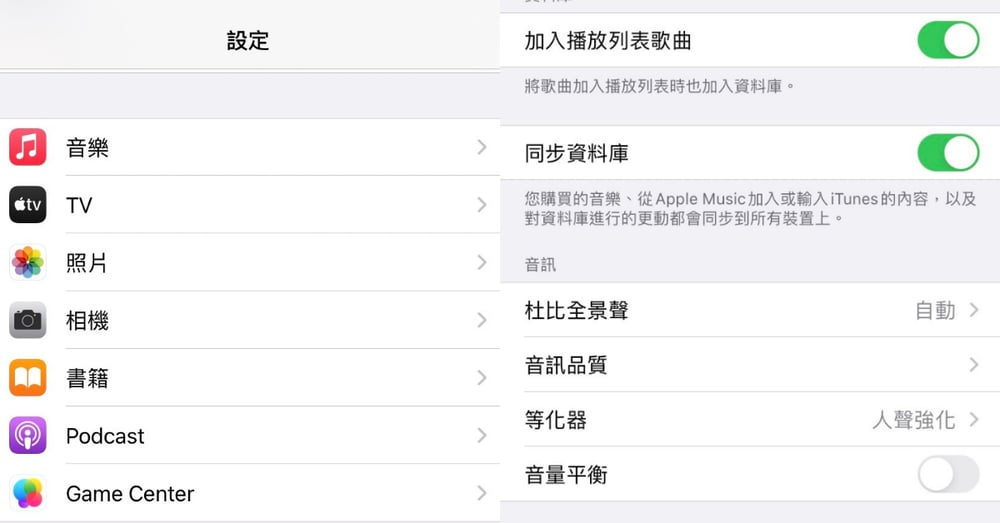Screen dimensions: 1000x523
Task: Expand 等化器 option showing 人聲強化
Action: click(x=750, y=419)
